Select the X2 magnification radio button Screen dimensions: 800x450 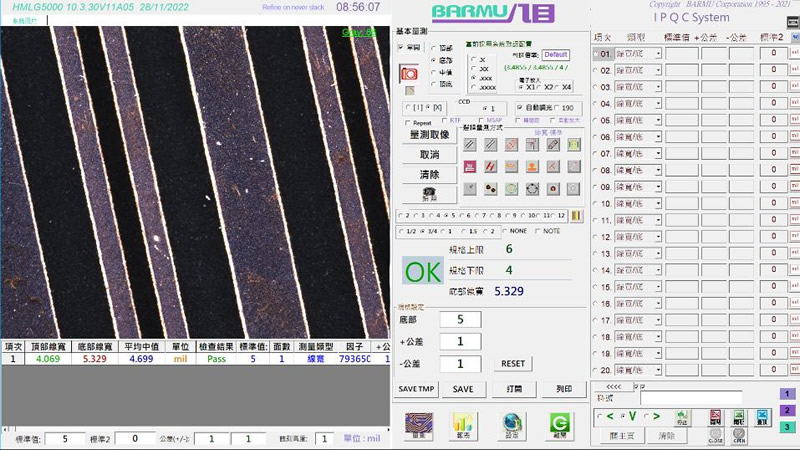pos(545,87)
